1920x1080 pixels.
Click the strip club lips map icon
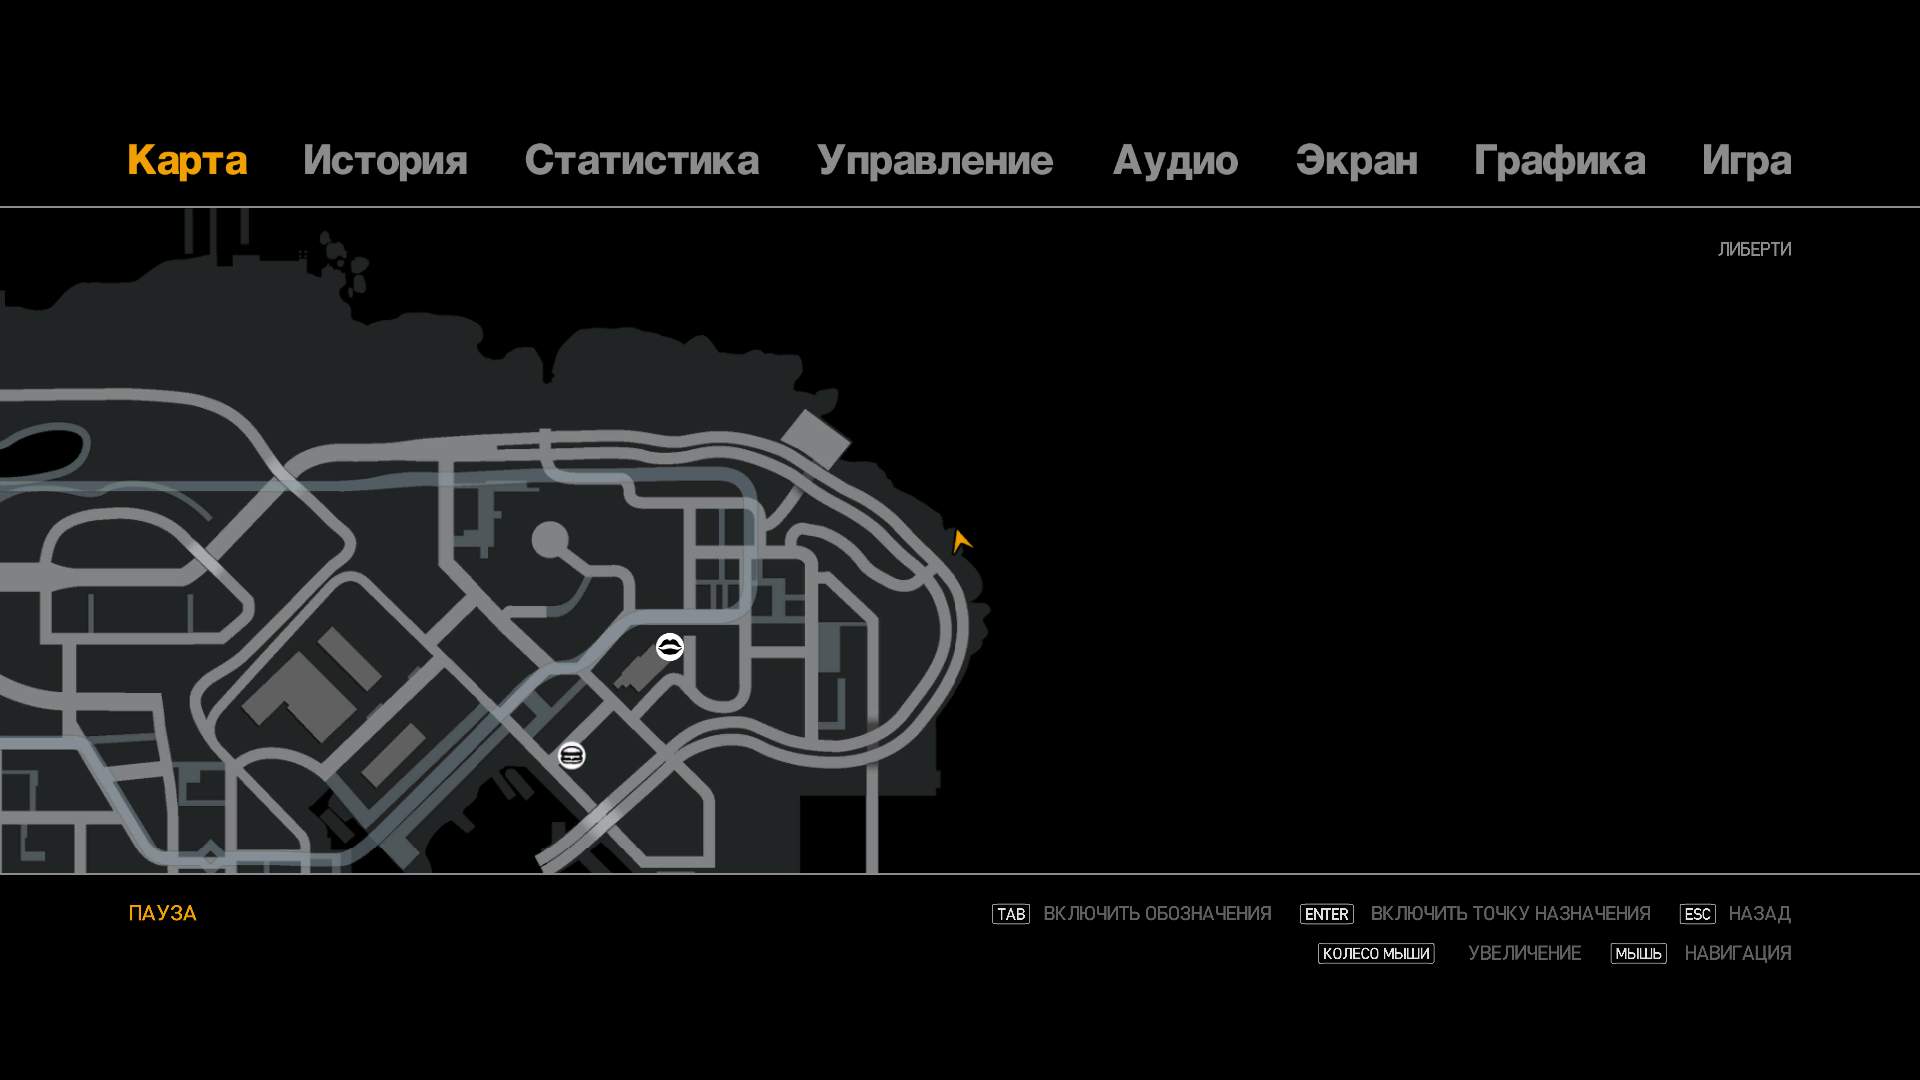click(670, 647)
